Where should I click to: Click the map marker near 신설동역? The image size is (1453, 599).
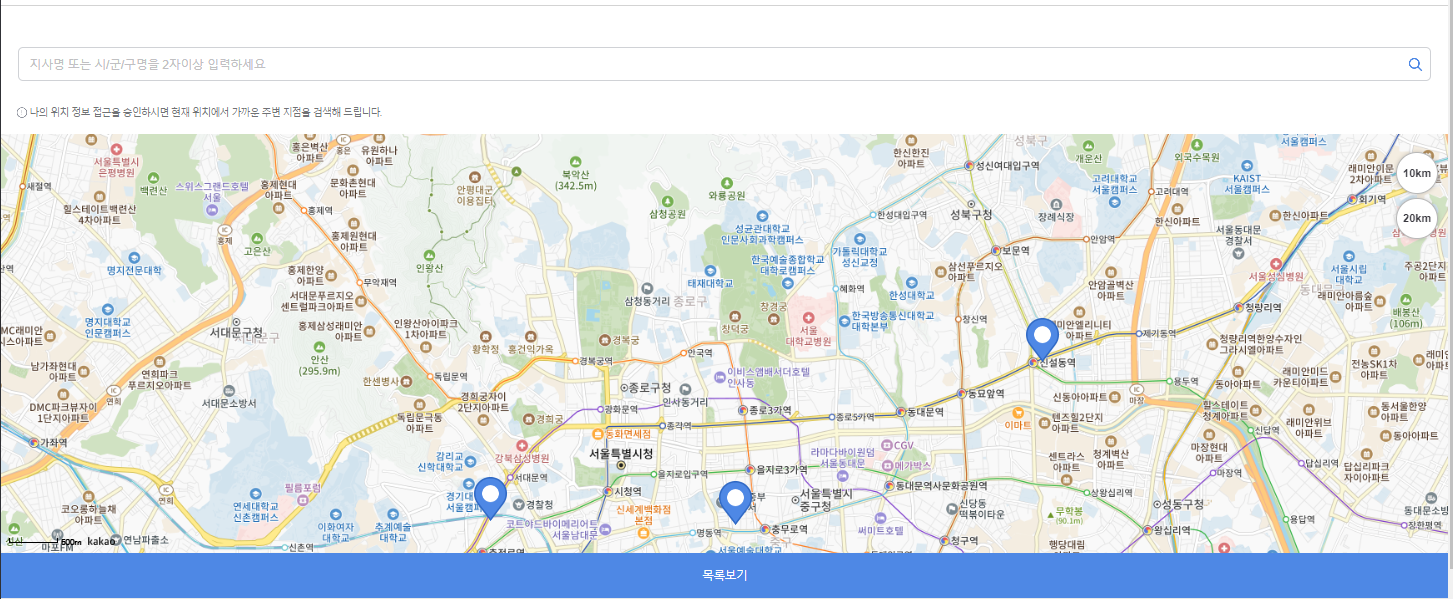point(1043,339)
